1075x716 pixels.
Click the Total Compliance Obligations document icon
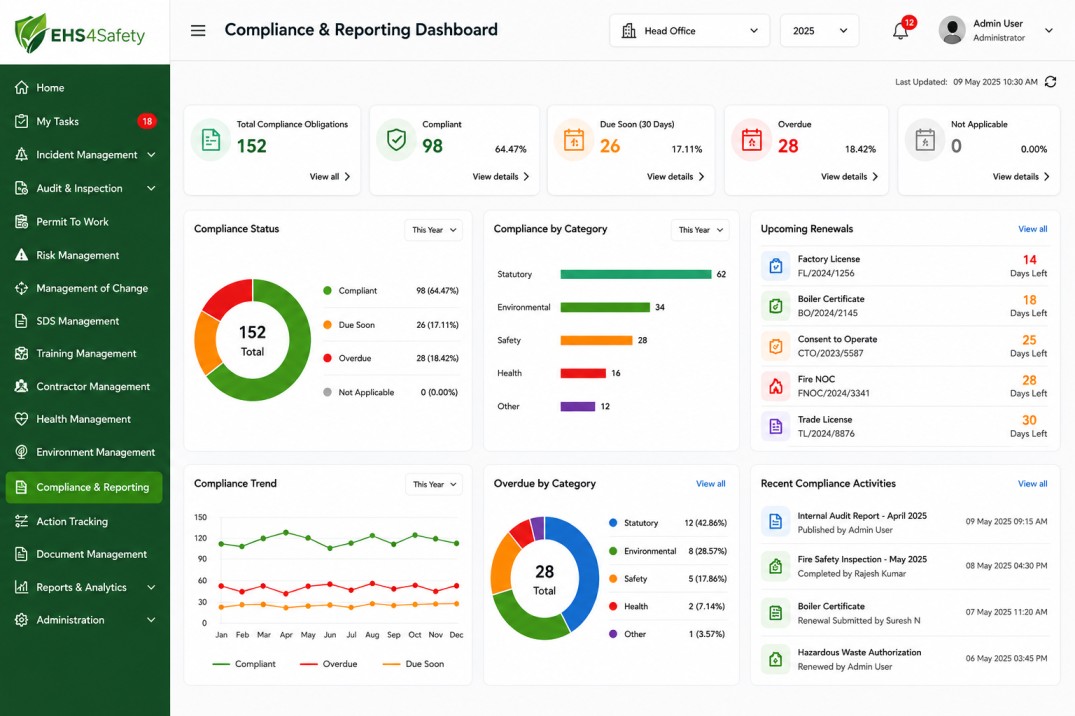(210, 140)
